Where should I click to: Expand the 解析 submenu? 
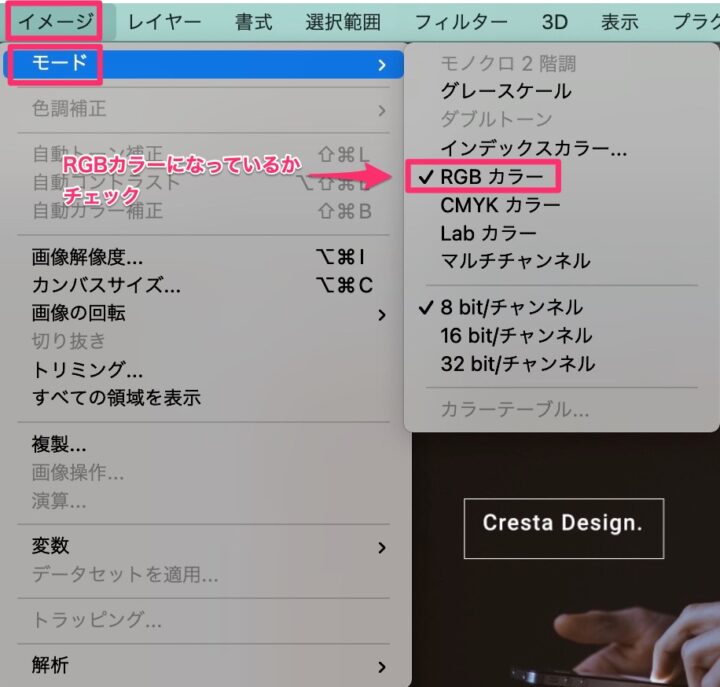(203, 666)
